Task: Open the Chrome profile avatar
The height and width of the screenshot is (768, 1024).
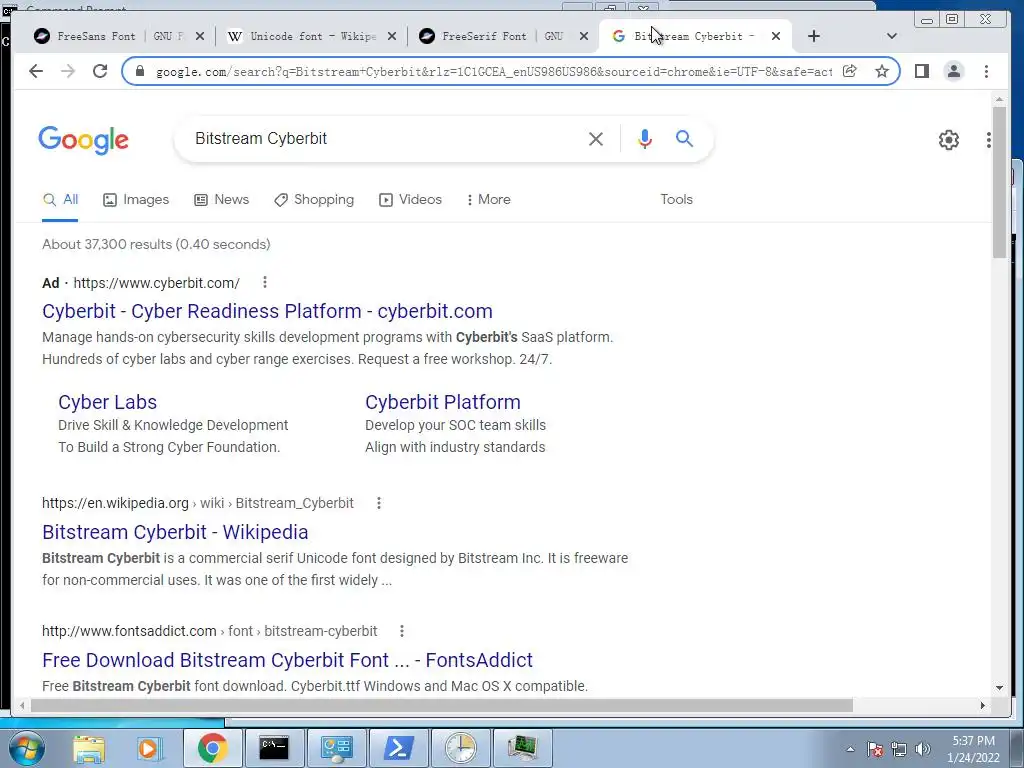Action: click(x=953, y=71)
